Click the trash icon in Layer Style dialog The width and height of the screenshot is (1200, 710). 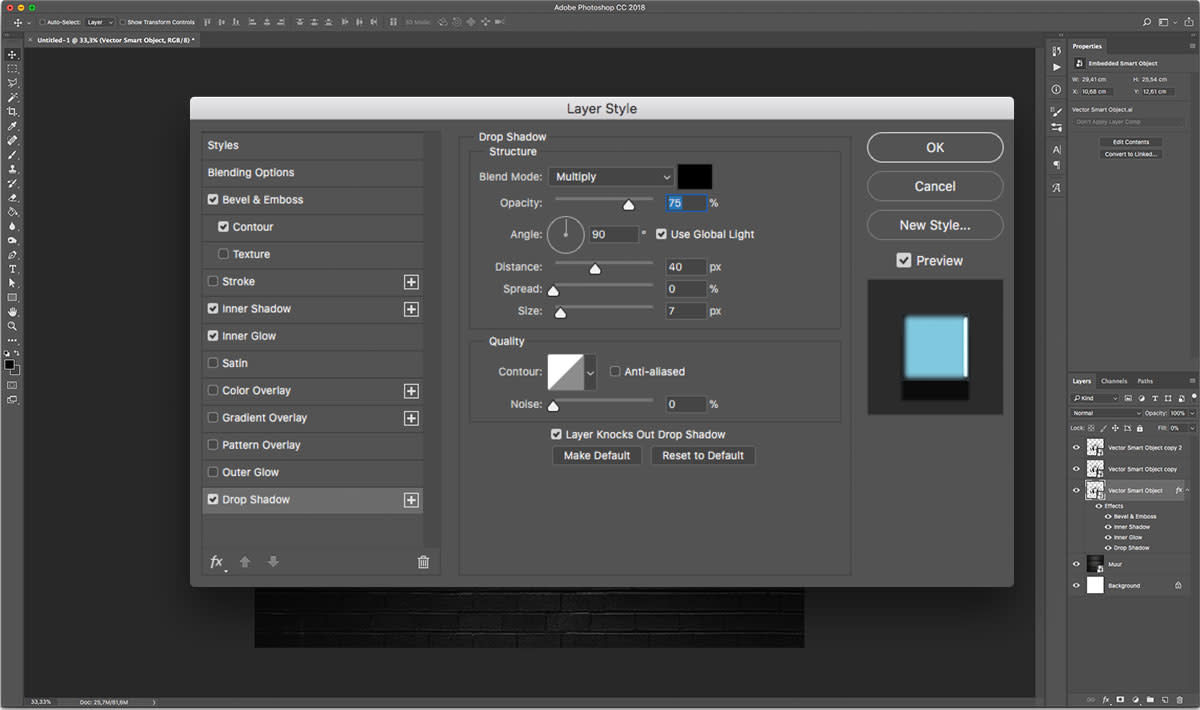[x=423, y=562]
